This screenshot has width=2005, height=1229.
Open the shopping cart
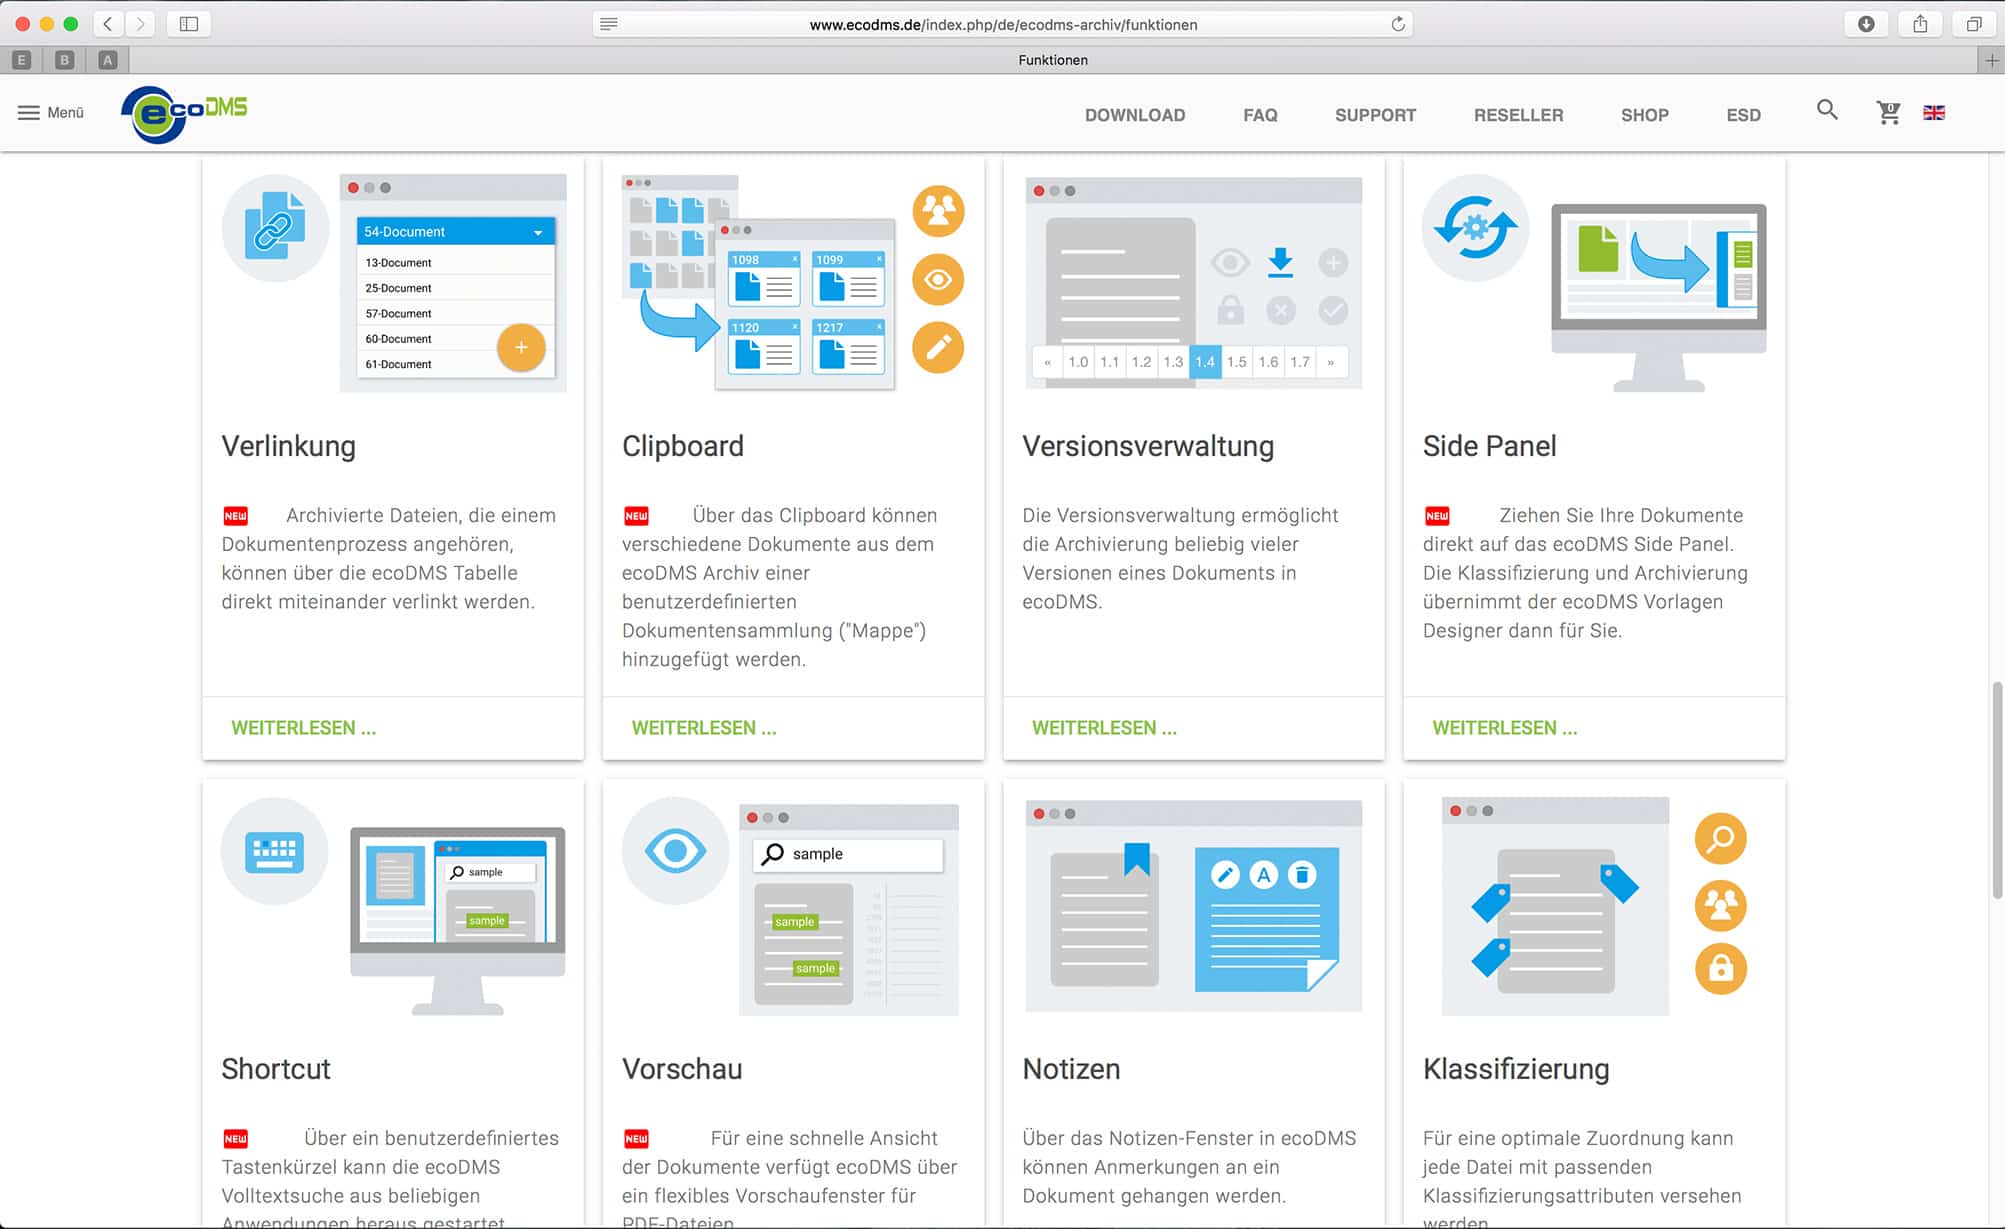click(x=1888, y=112)
